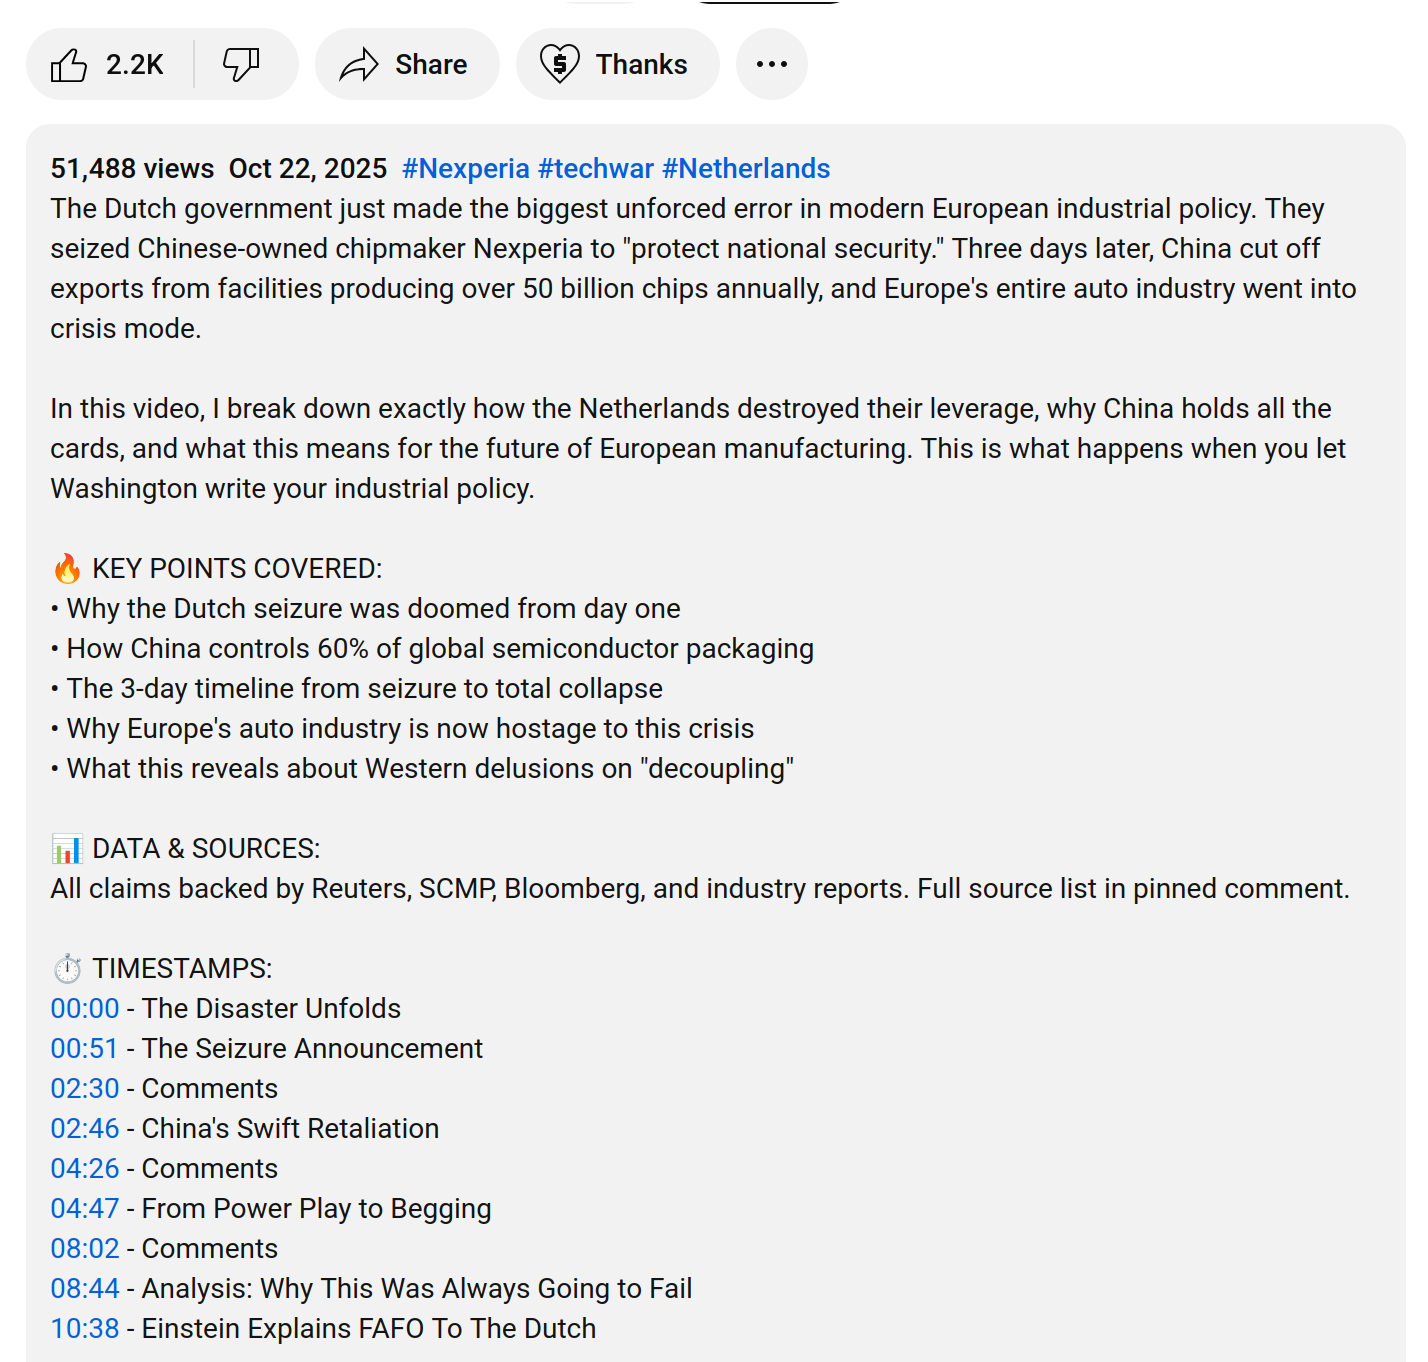Viewport: 1428px width, 1362px height.
Task: Open the #techwar hashtag link
Action: point(595,168)
